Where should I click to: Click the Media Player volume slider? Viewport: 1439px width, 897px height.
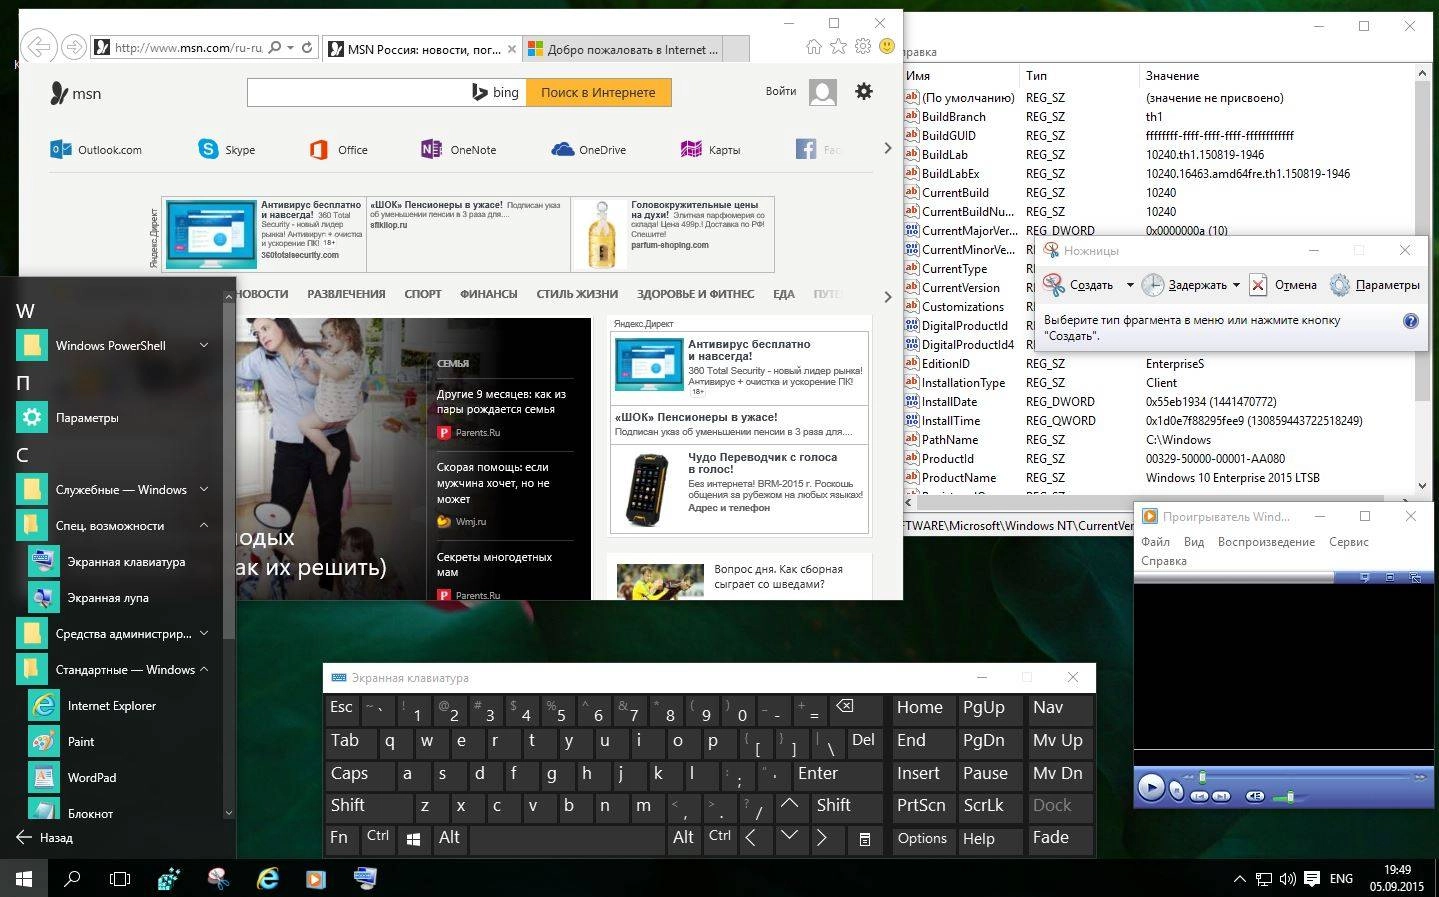pyautogui.click(x=1290, y=797)
